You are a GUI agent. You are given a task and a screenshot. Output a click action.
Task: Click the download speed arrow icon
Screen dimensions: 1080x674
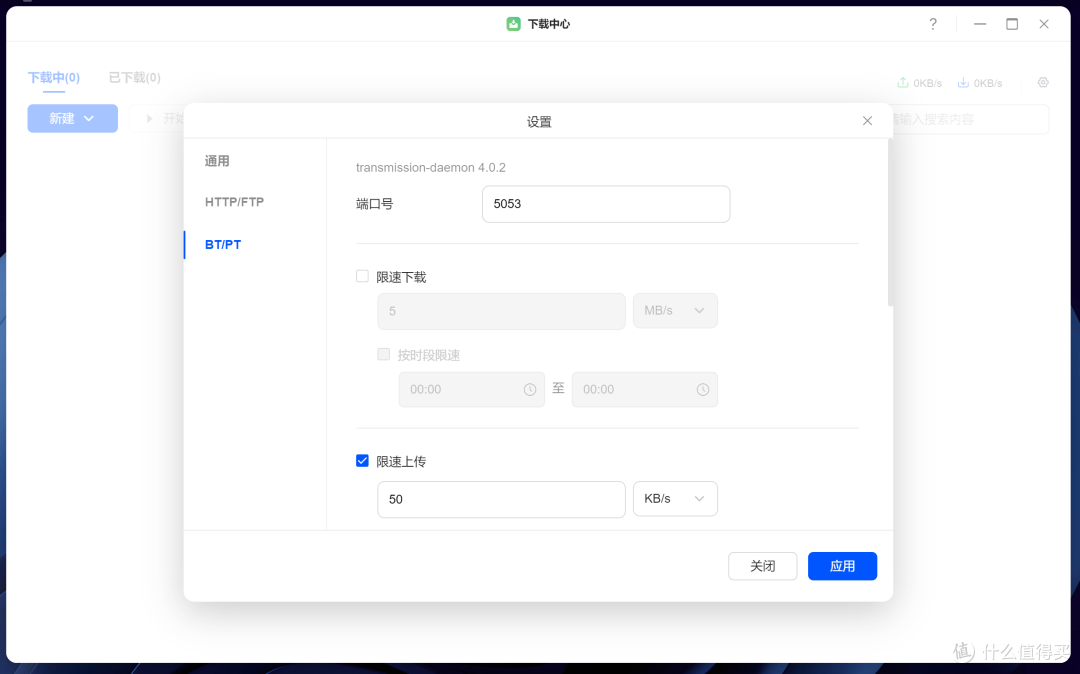[x=963, y=83]
